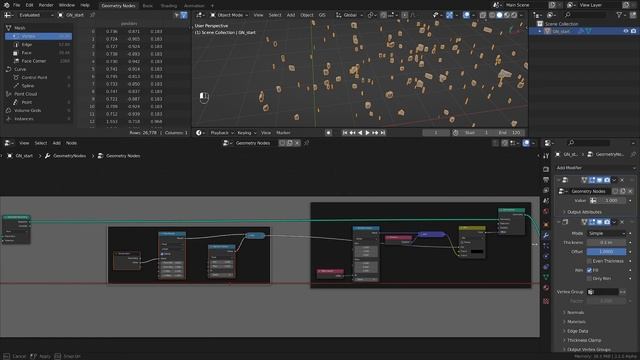Open Global transform orientation dropdown
The height and width of the screenshot is (360, 640).
(349, 15)
